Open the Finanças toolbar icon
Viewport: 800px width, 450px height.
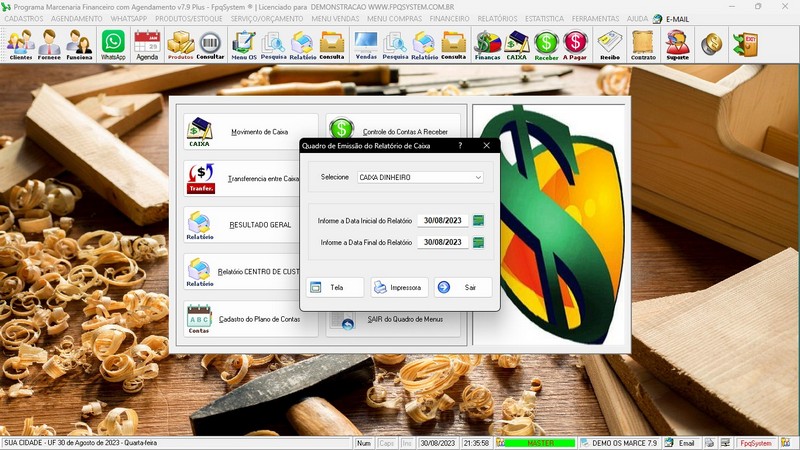(x=488, y=44)
